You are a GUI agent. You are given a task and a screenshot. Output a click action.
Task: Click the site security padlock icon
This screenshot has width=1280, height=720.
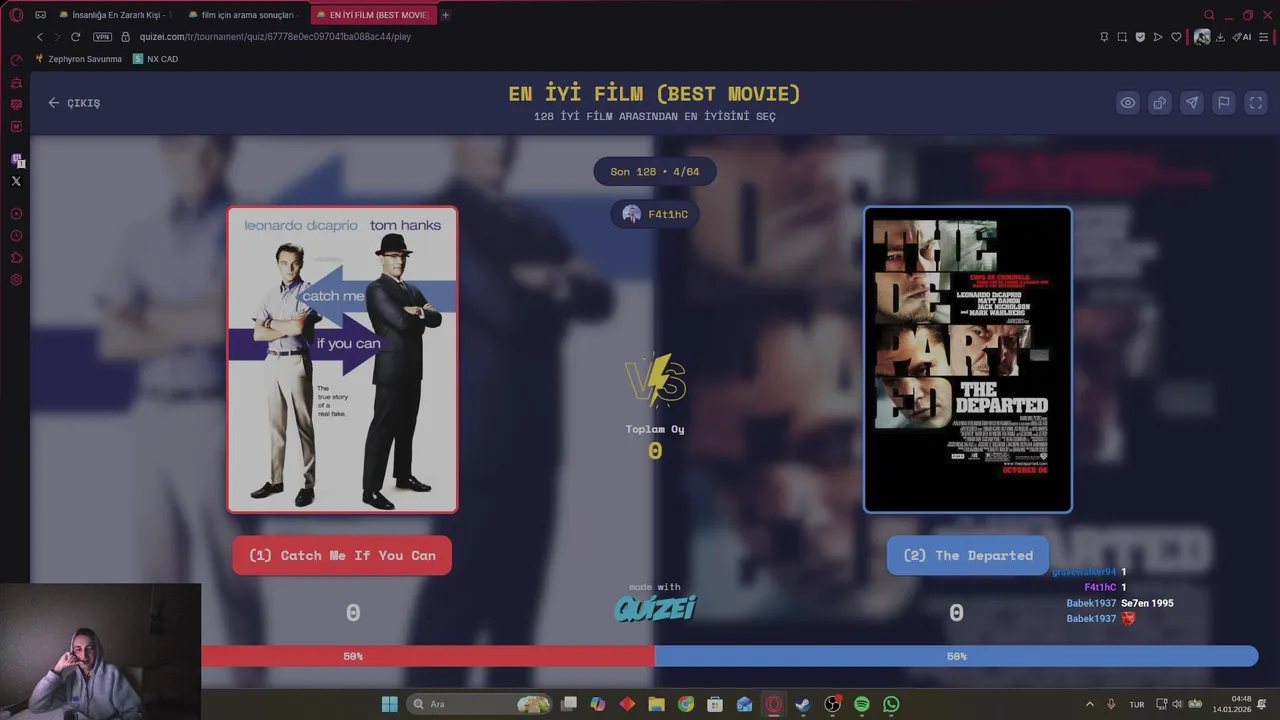[x=126, y=37]
